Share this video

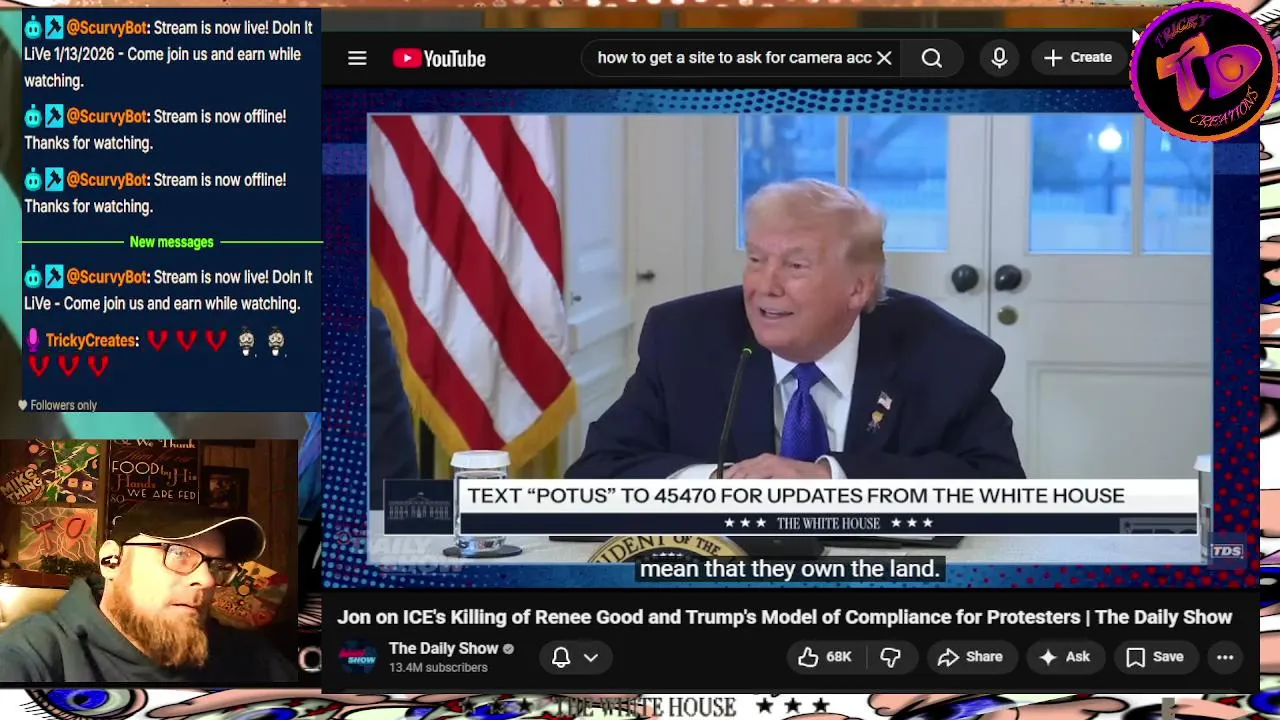click(x=970, y=657)
